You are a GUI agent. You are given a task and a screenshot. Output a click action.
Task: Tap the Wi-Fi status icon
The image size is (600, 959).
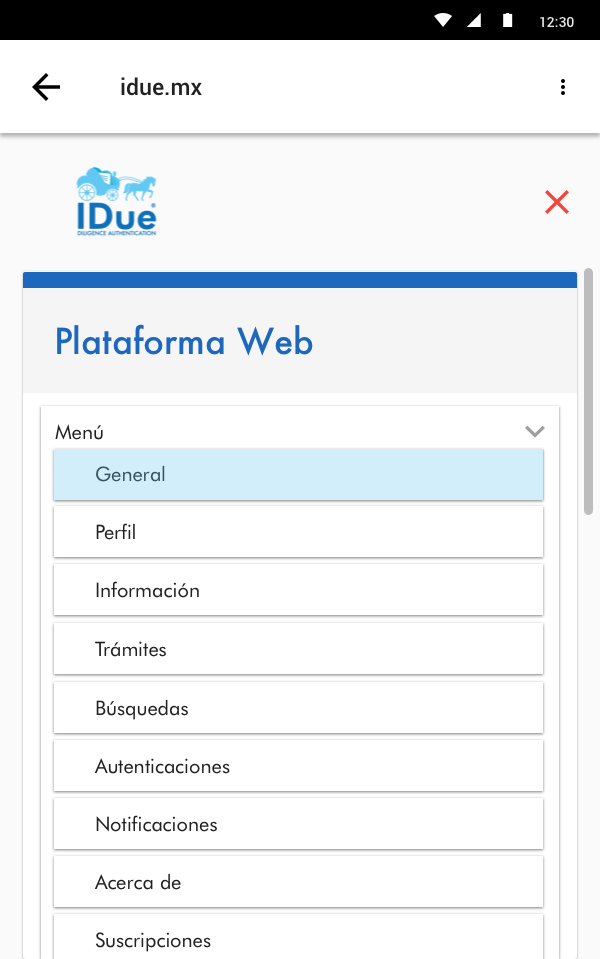coord(443,20)
